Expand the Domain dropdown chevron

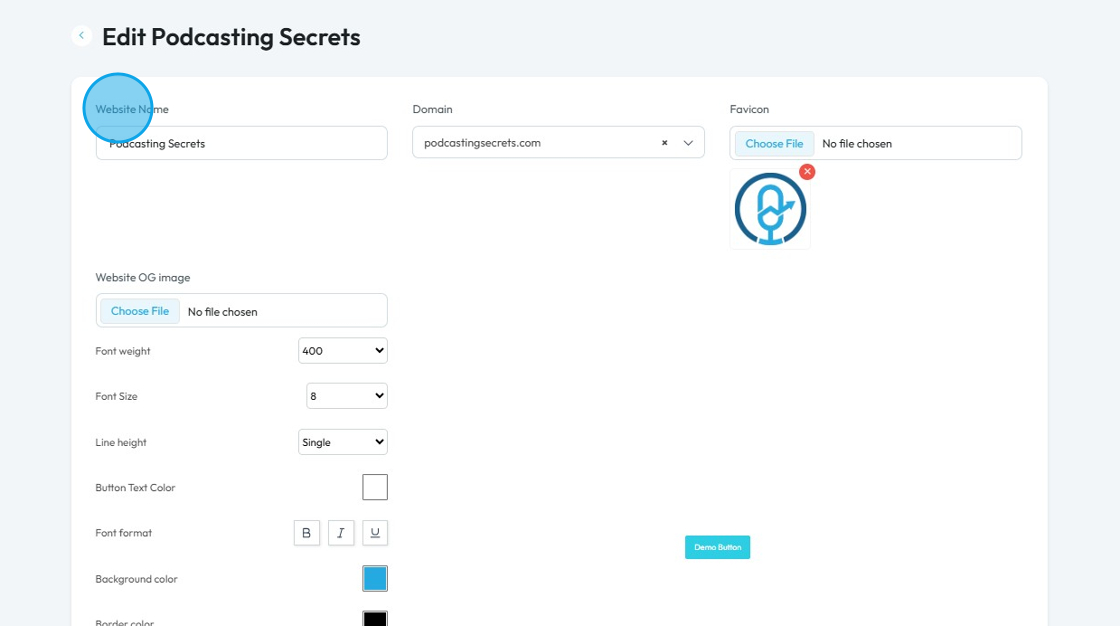click(x=688, y=143)
